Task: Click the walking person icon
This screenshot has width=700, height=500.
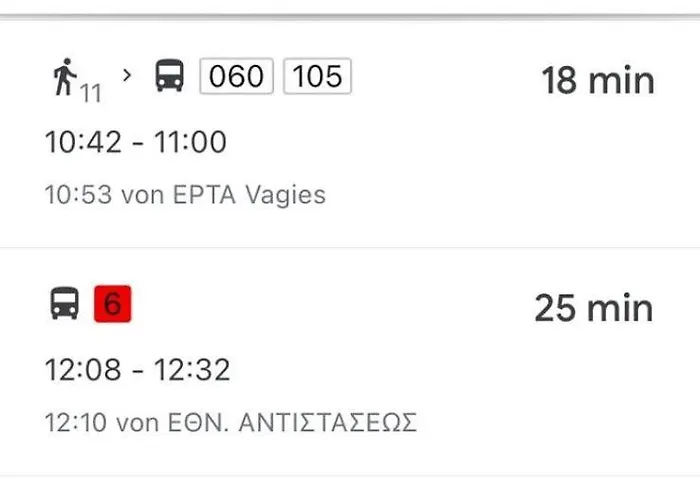Action: [65, 76]
